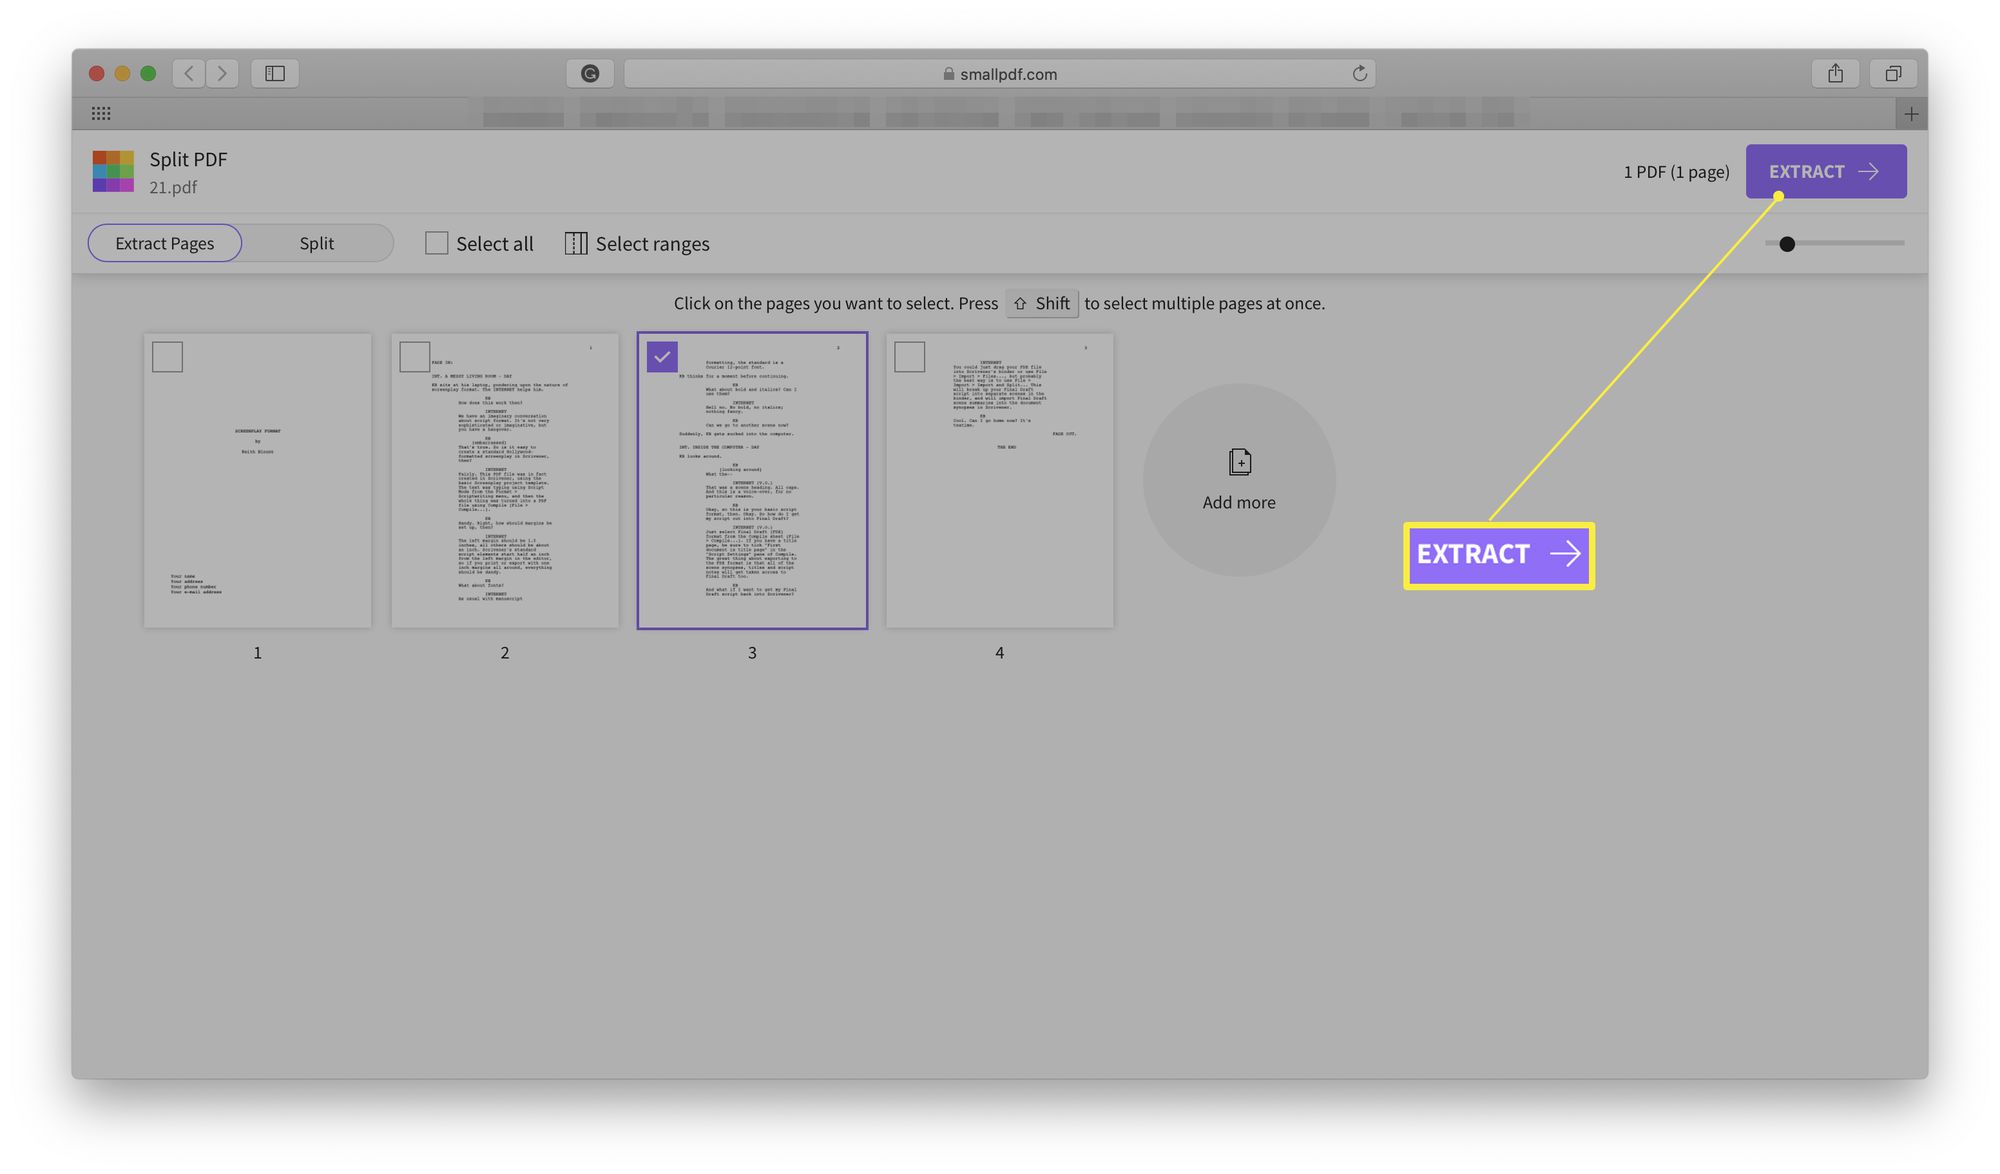Click the smallpdf.com address bar
This screenshot has height=1174, width=2000.
[x=1001, y=71]
